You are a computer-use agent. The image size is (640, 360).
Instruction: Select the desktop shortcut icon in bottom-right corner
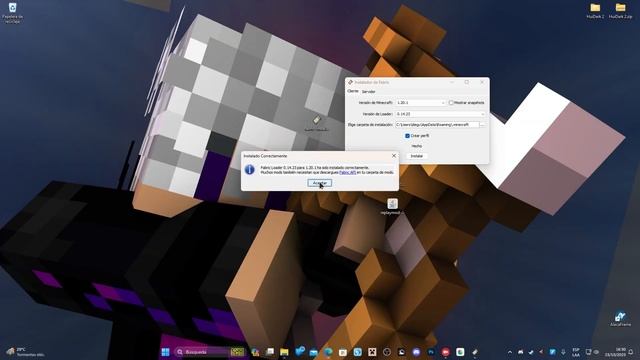(x=620, y=319)
